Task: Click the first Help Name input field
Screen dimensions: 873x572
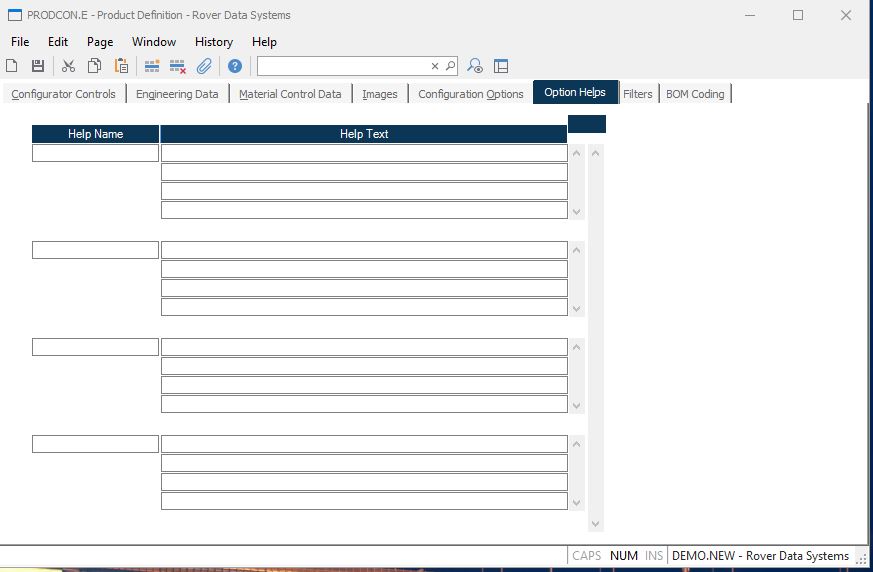Action: [x=95, y=153]
